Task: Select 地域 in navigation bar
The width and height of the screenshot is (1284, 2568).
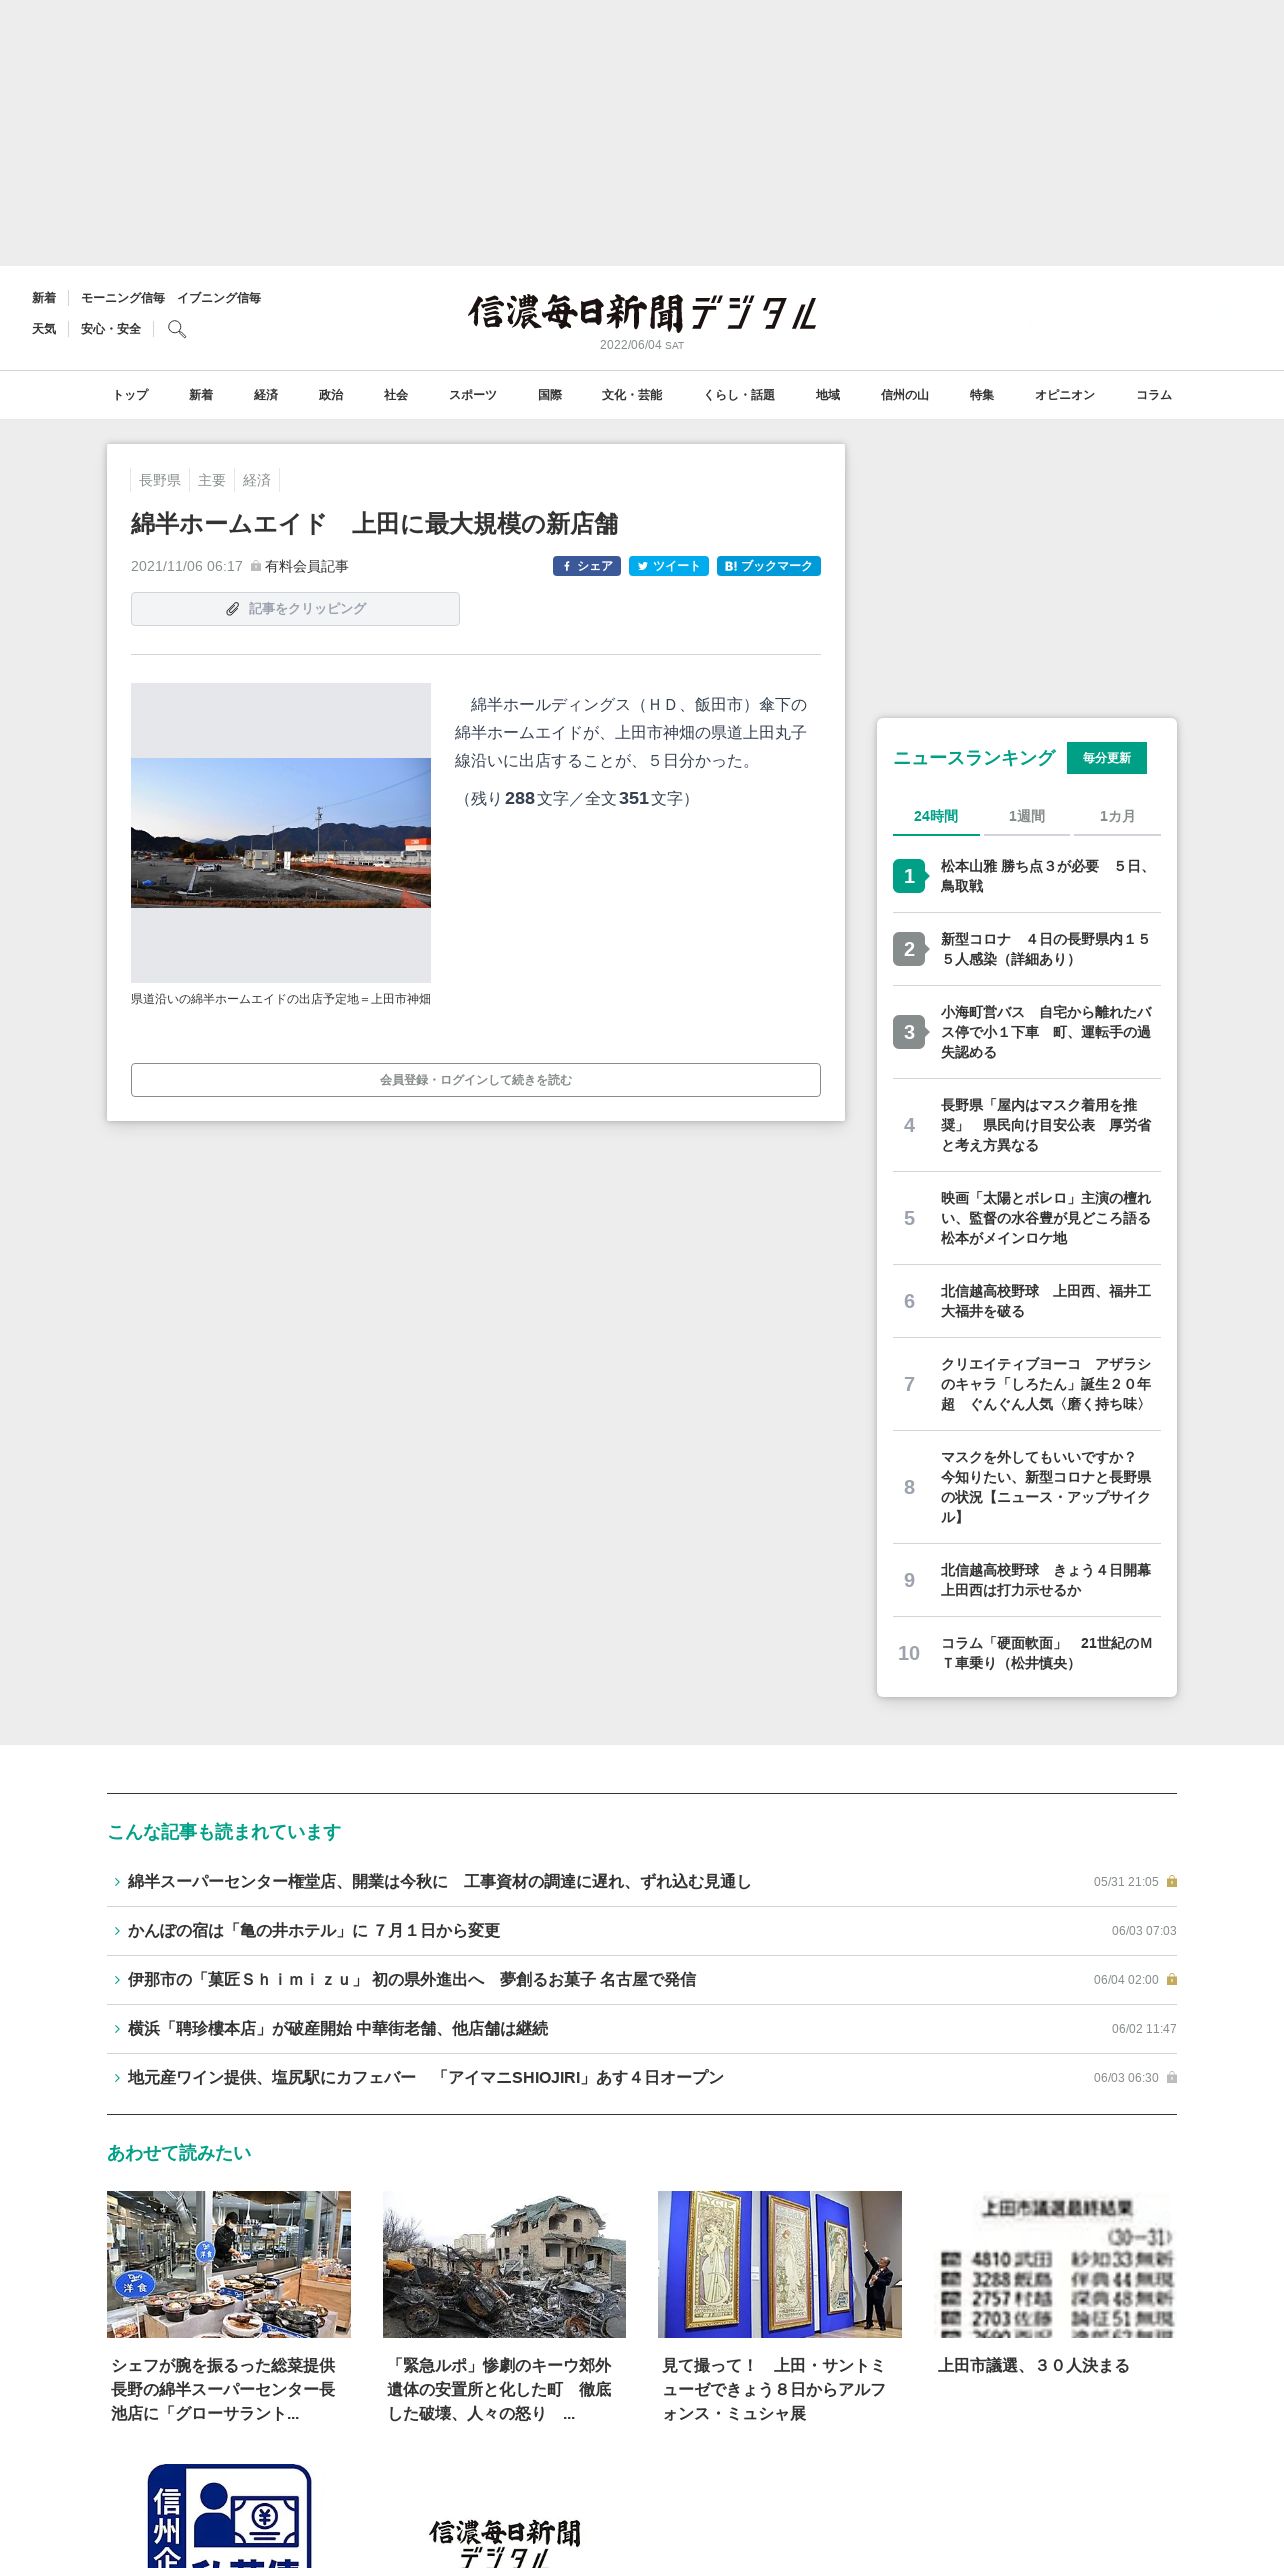Action: [x=828, y=395]
